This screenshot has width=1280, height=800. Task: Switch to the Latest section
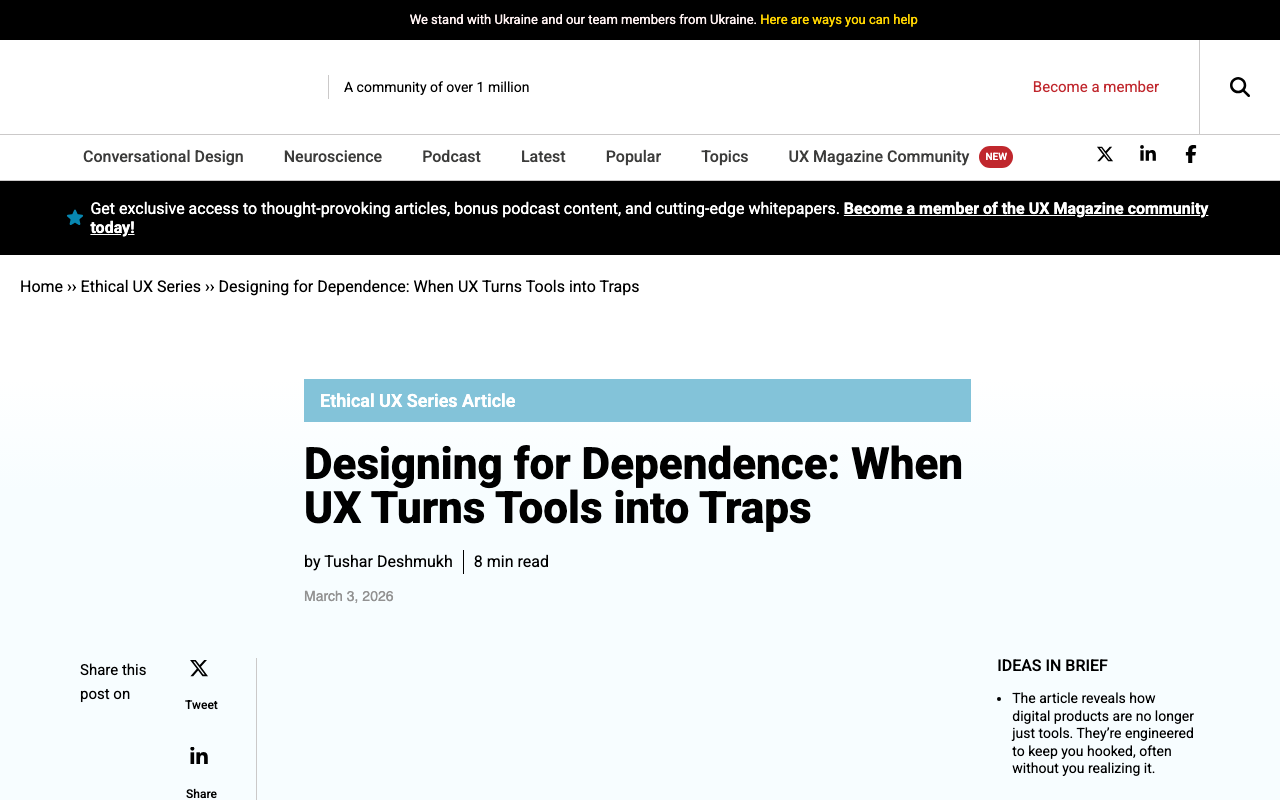(x=543, y=157)
